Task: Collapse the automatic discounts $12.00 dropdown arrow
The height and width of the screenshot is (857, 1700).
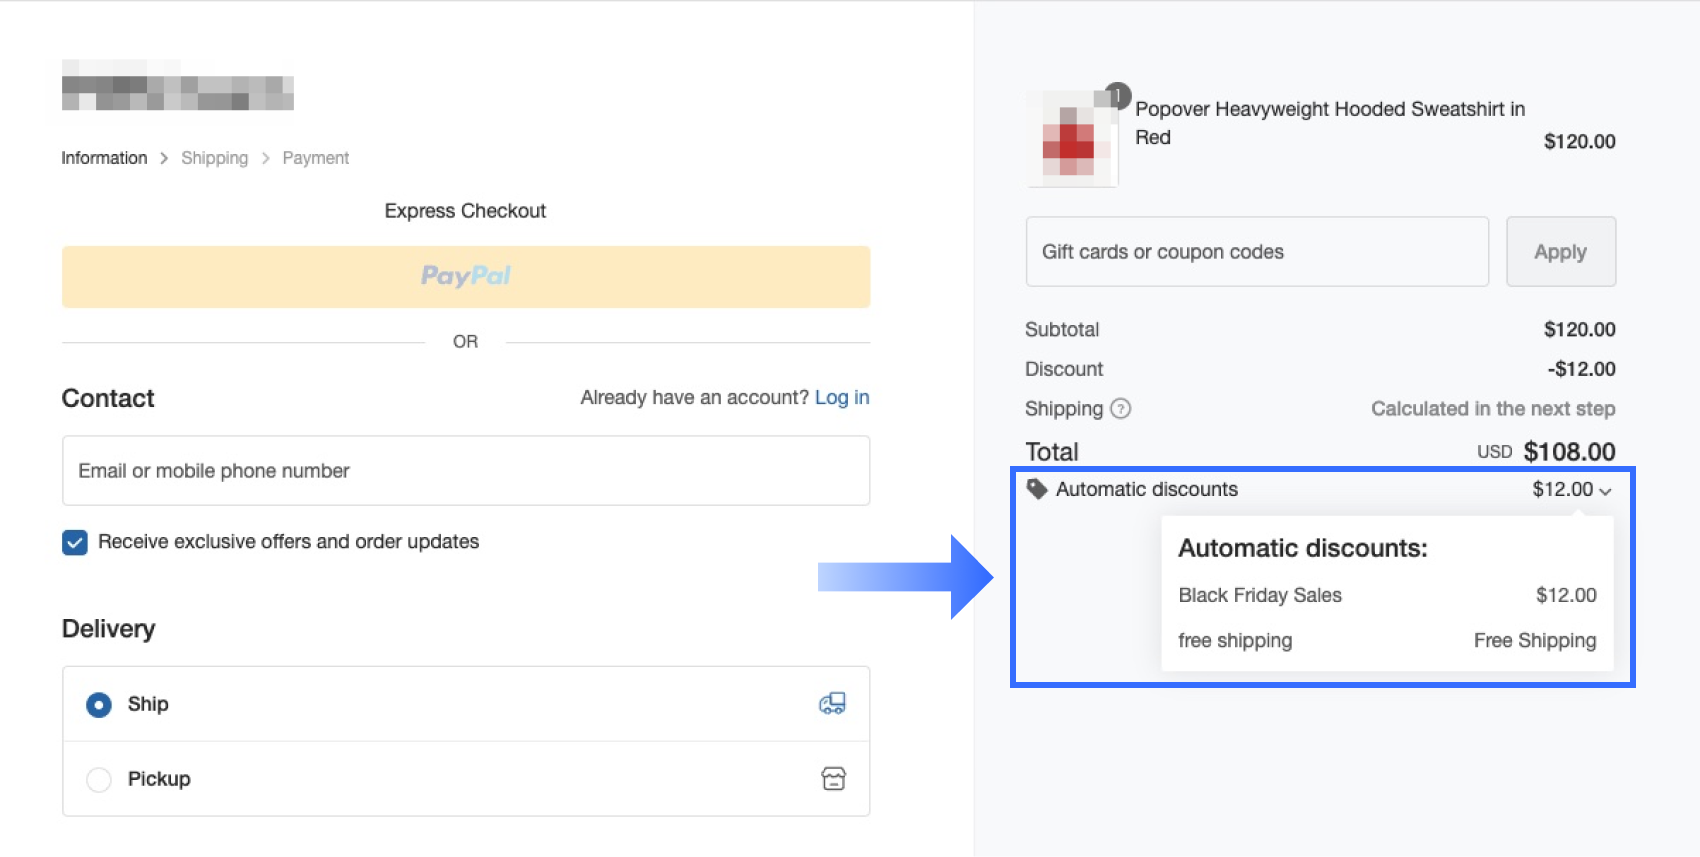Action: pyautogui.click(x=1605, y=491)
